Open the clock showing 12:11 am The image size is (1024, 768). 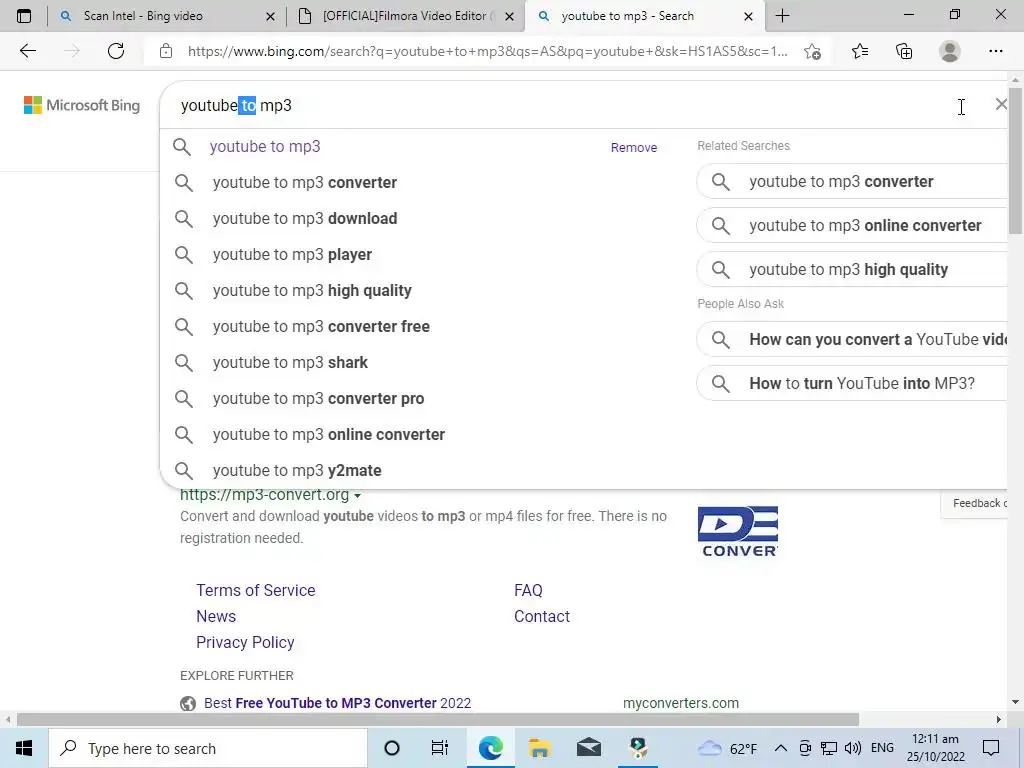[x=935, y=748]
